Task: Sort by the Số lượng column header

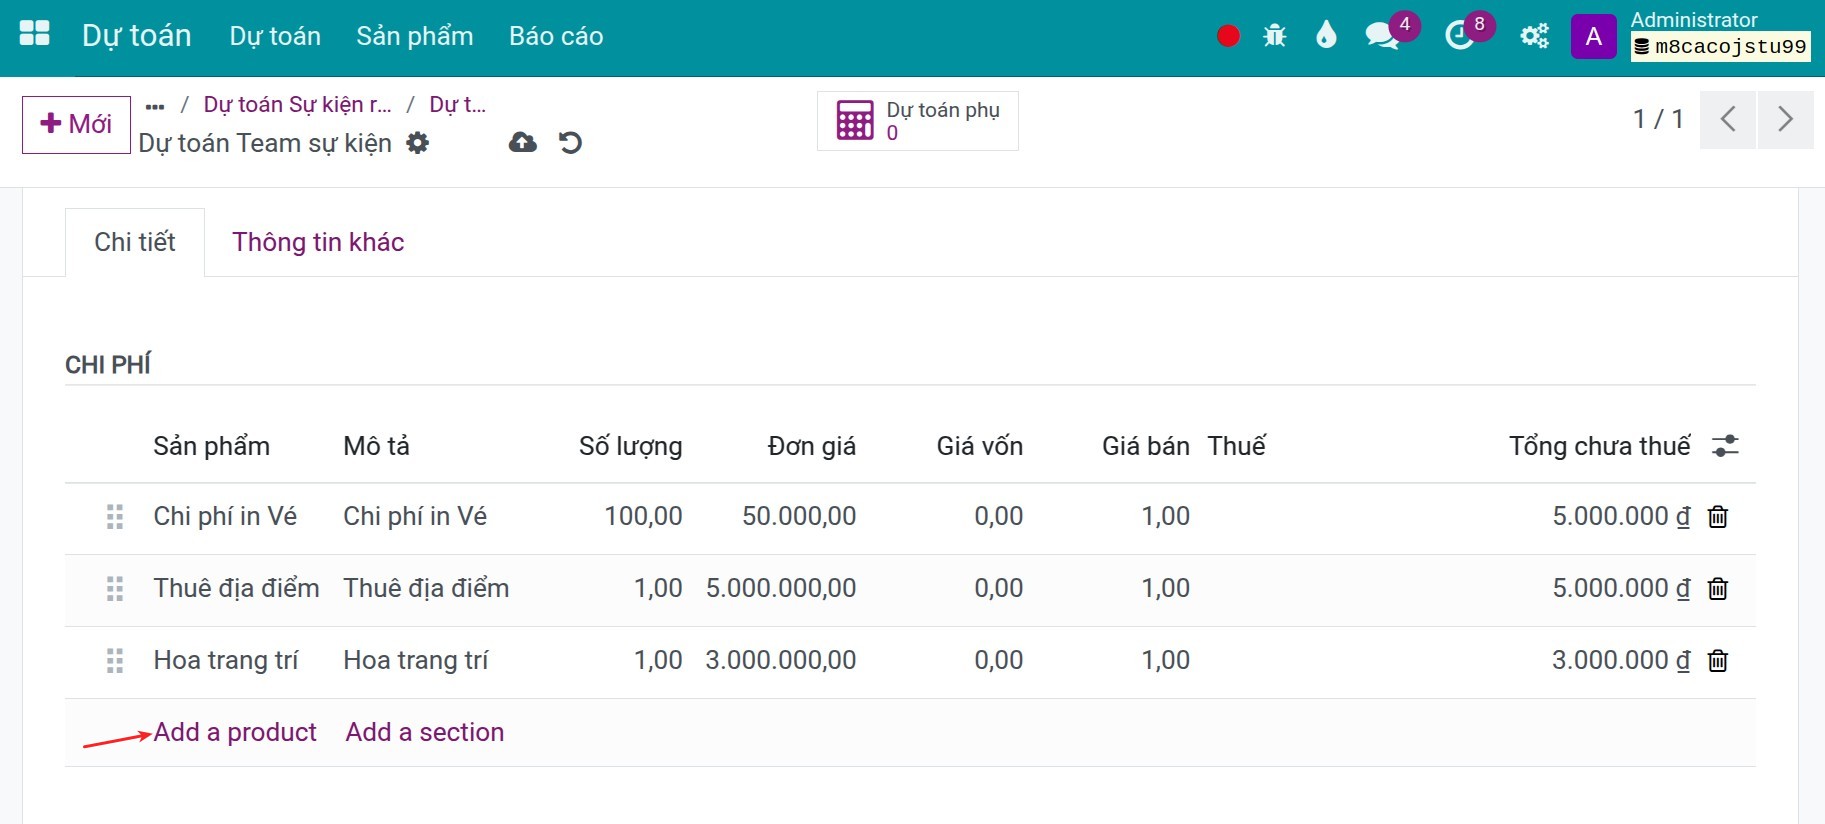Action: [x=631, y=446]
